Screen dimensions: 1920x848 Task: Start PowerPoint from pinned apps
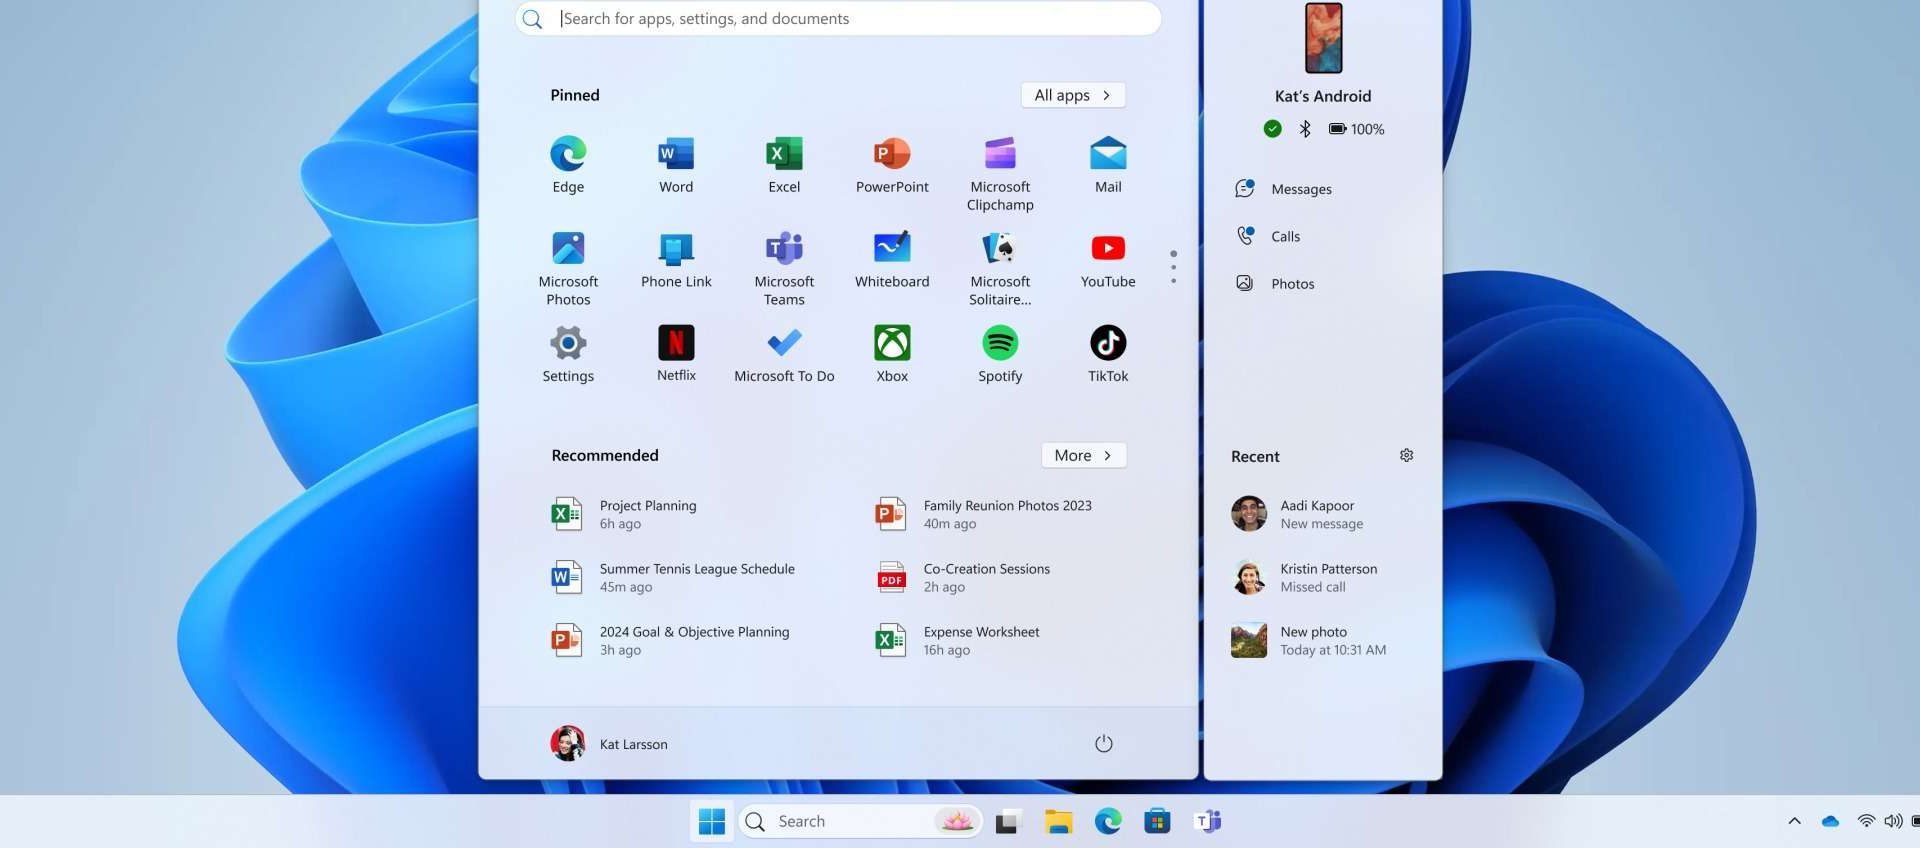[x=892, y=165]
